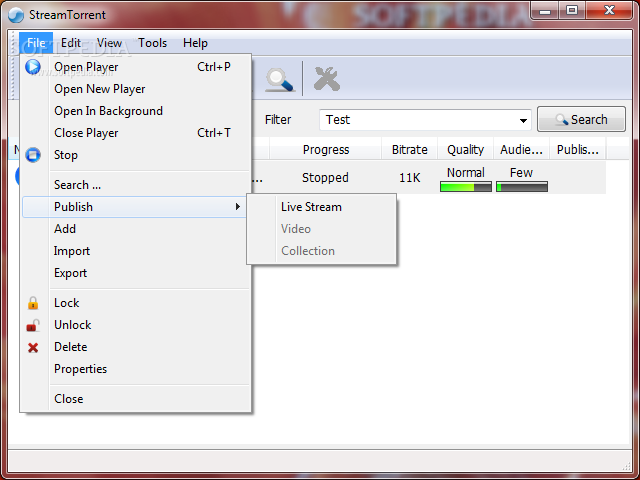Click the Filter label text
640x480 pixels.
278,120
